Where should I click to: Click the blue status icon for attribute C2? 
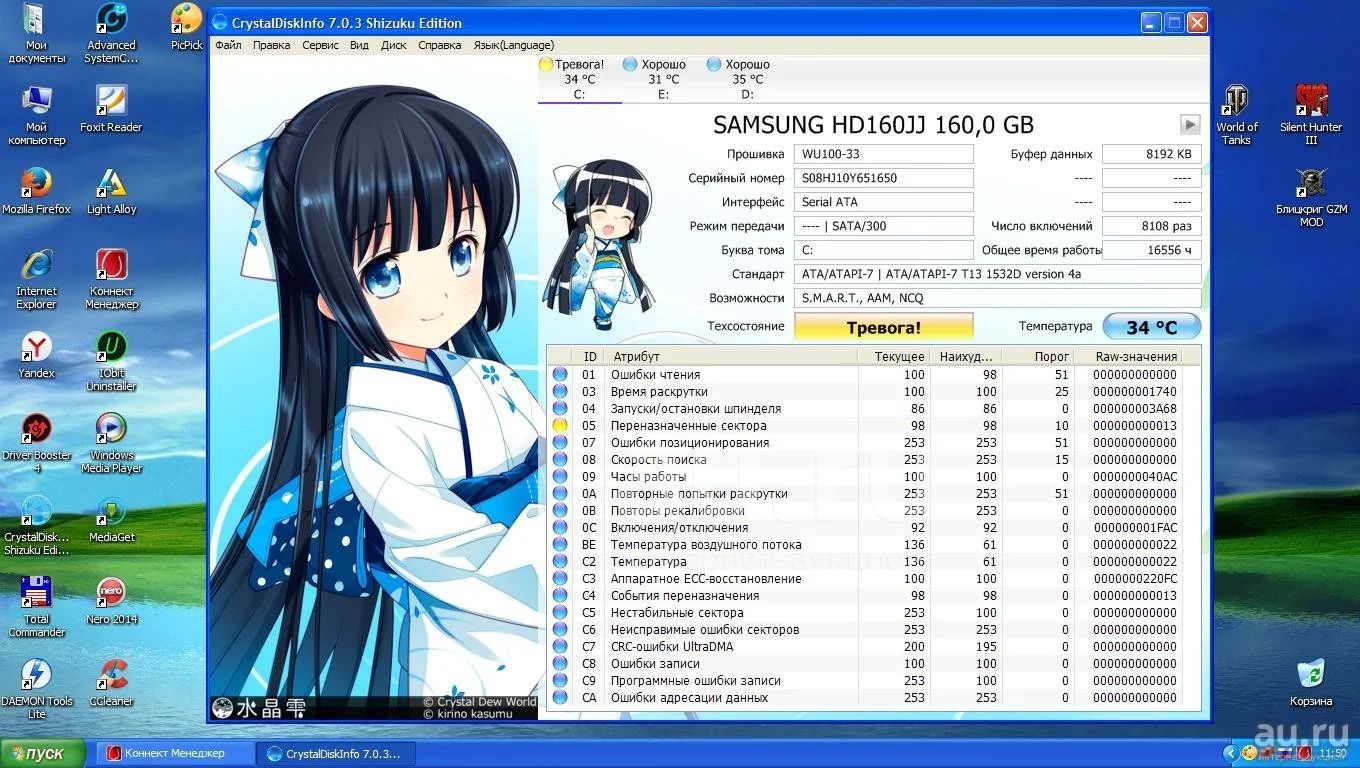click(560, 562)
